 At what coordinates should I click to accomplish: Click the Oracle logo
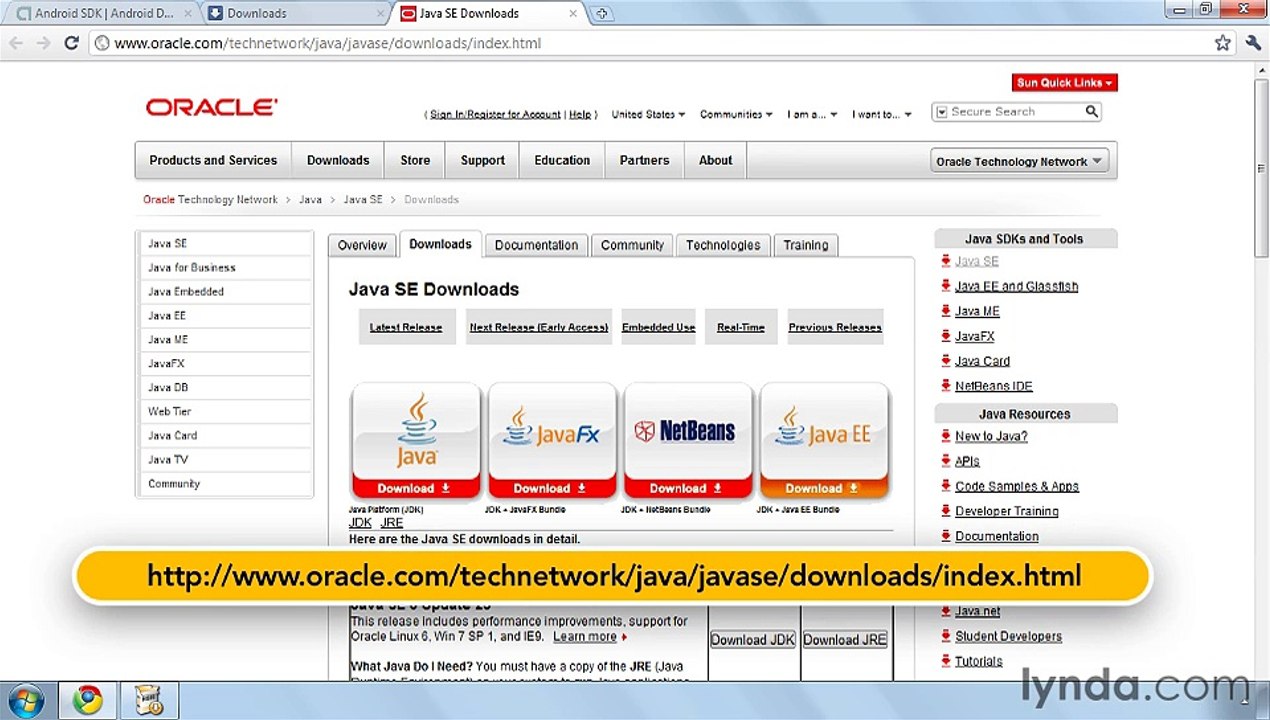(211, 107)
